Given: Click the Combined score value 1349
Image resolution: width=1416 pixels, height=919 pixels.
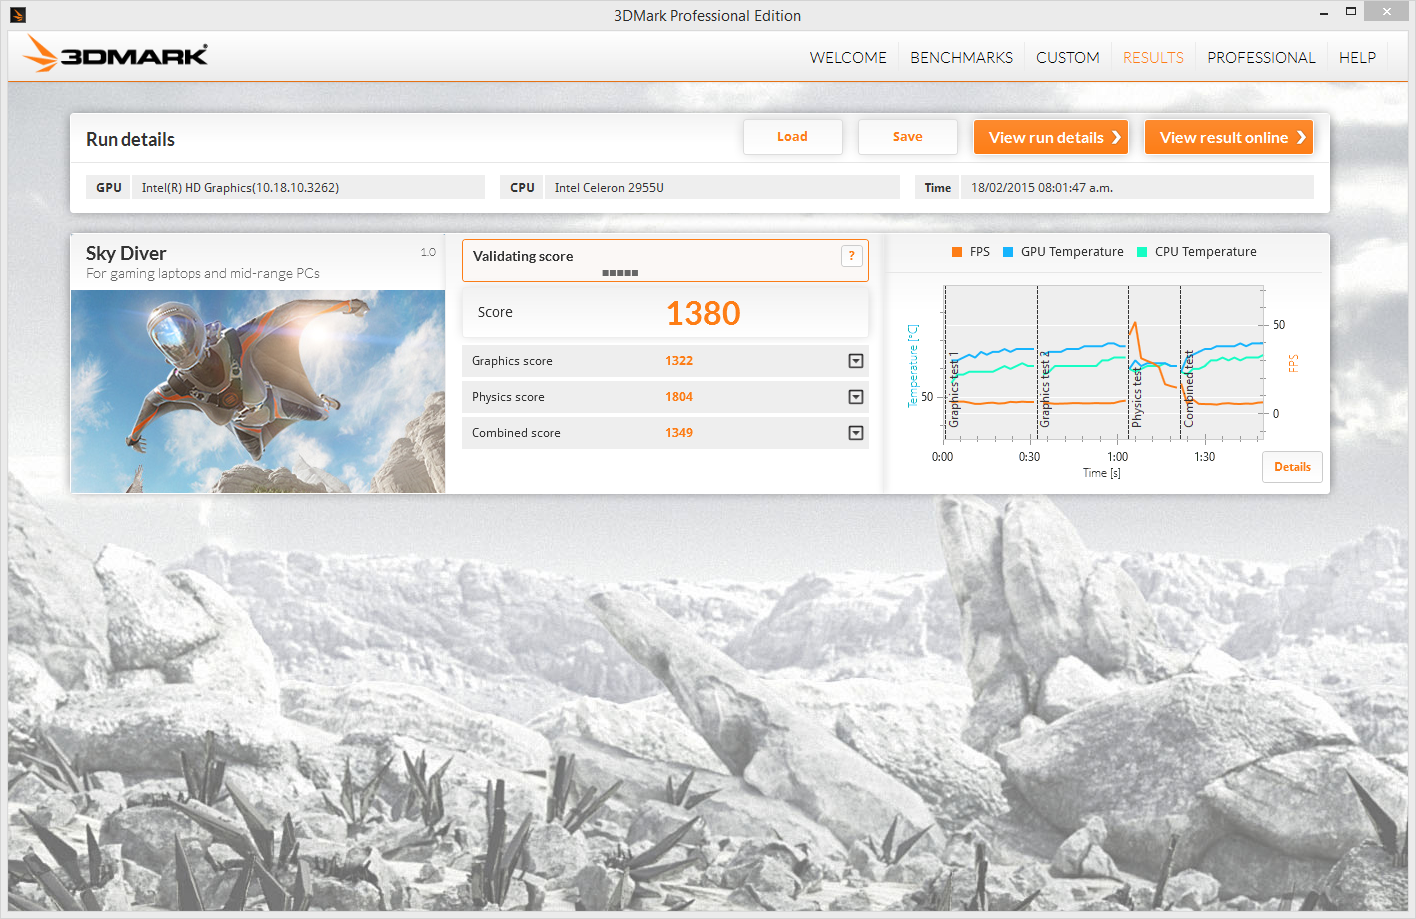Looking at the screenshot, I should click(x=679, y=433).
